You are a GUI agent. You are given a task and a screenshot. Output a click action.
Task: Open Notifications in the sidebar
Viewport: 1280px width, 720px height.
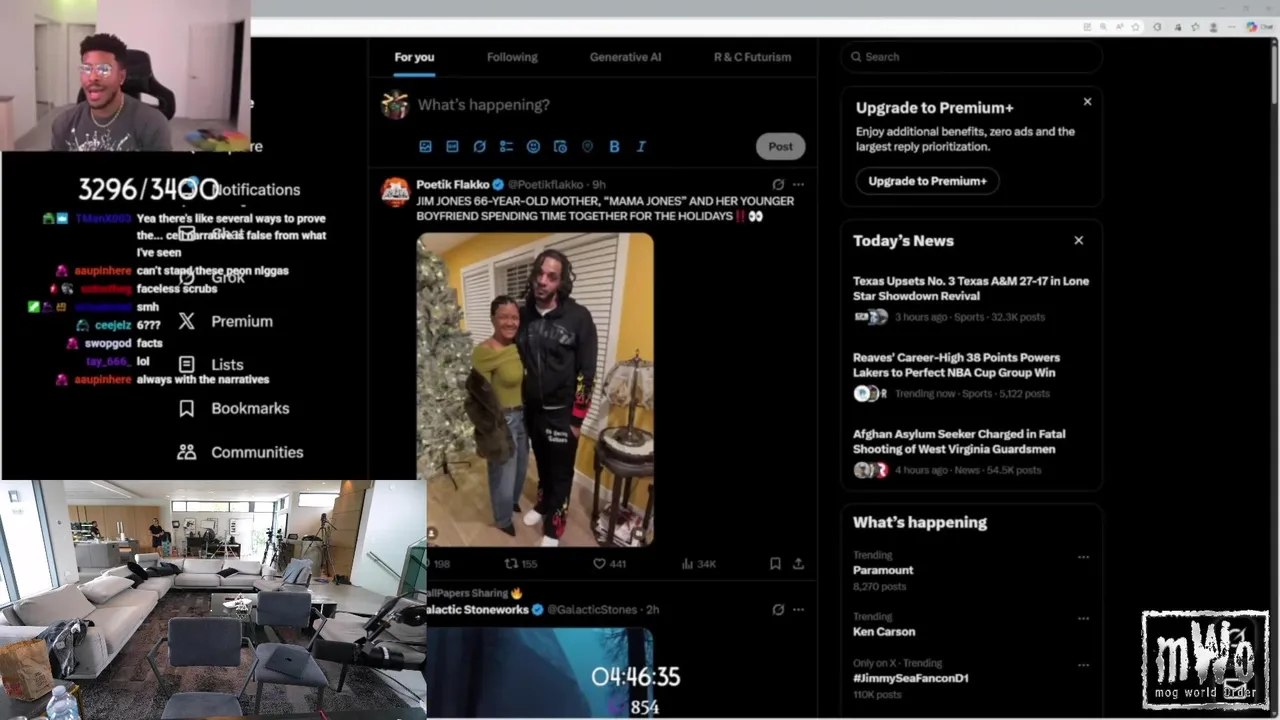pos(255,189)
